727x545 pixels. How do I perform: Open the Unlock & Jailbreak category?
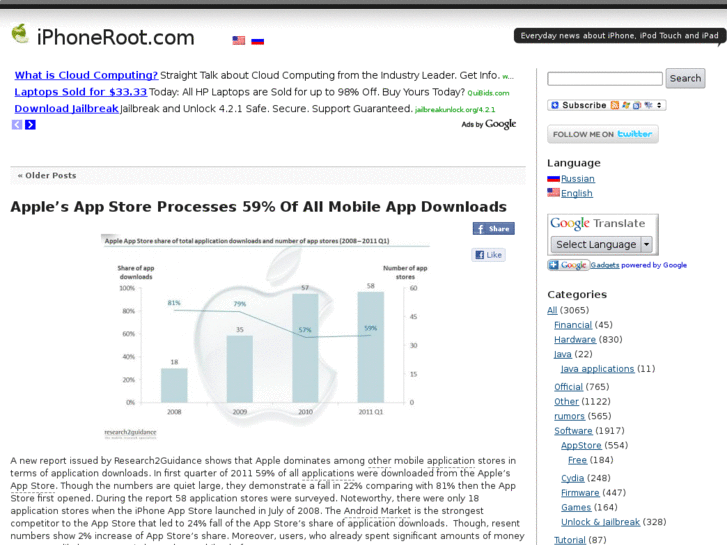[x=600, y=522]
